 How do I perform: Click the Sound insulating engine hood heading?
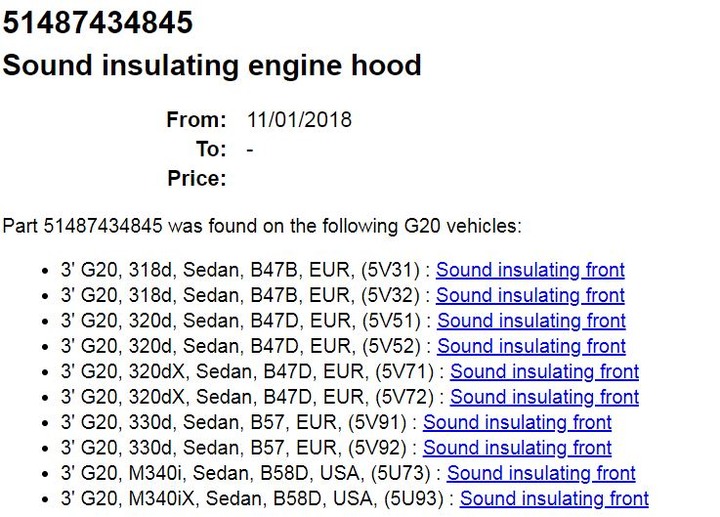tap(212, 65)
